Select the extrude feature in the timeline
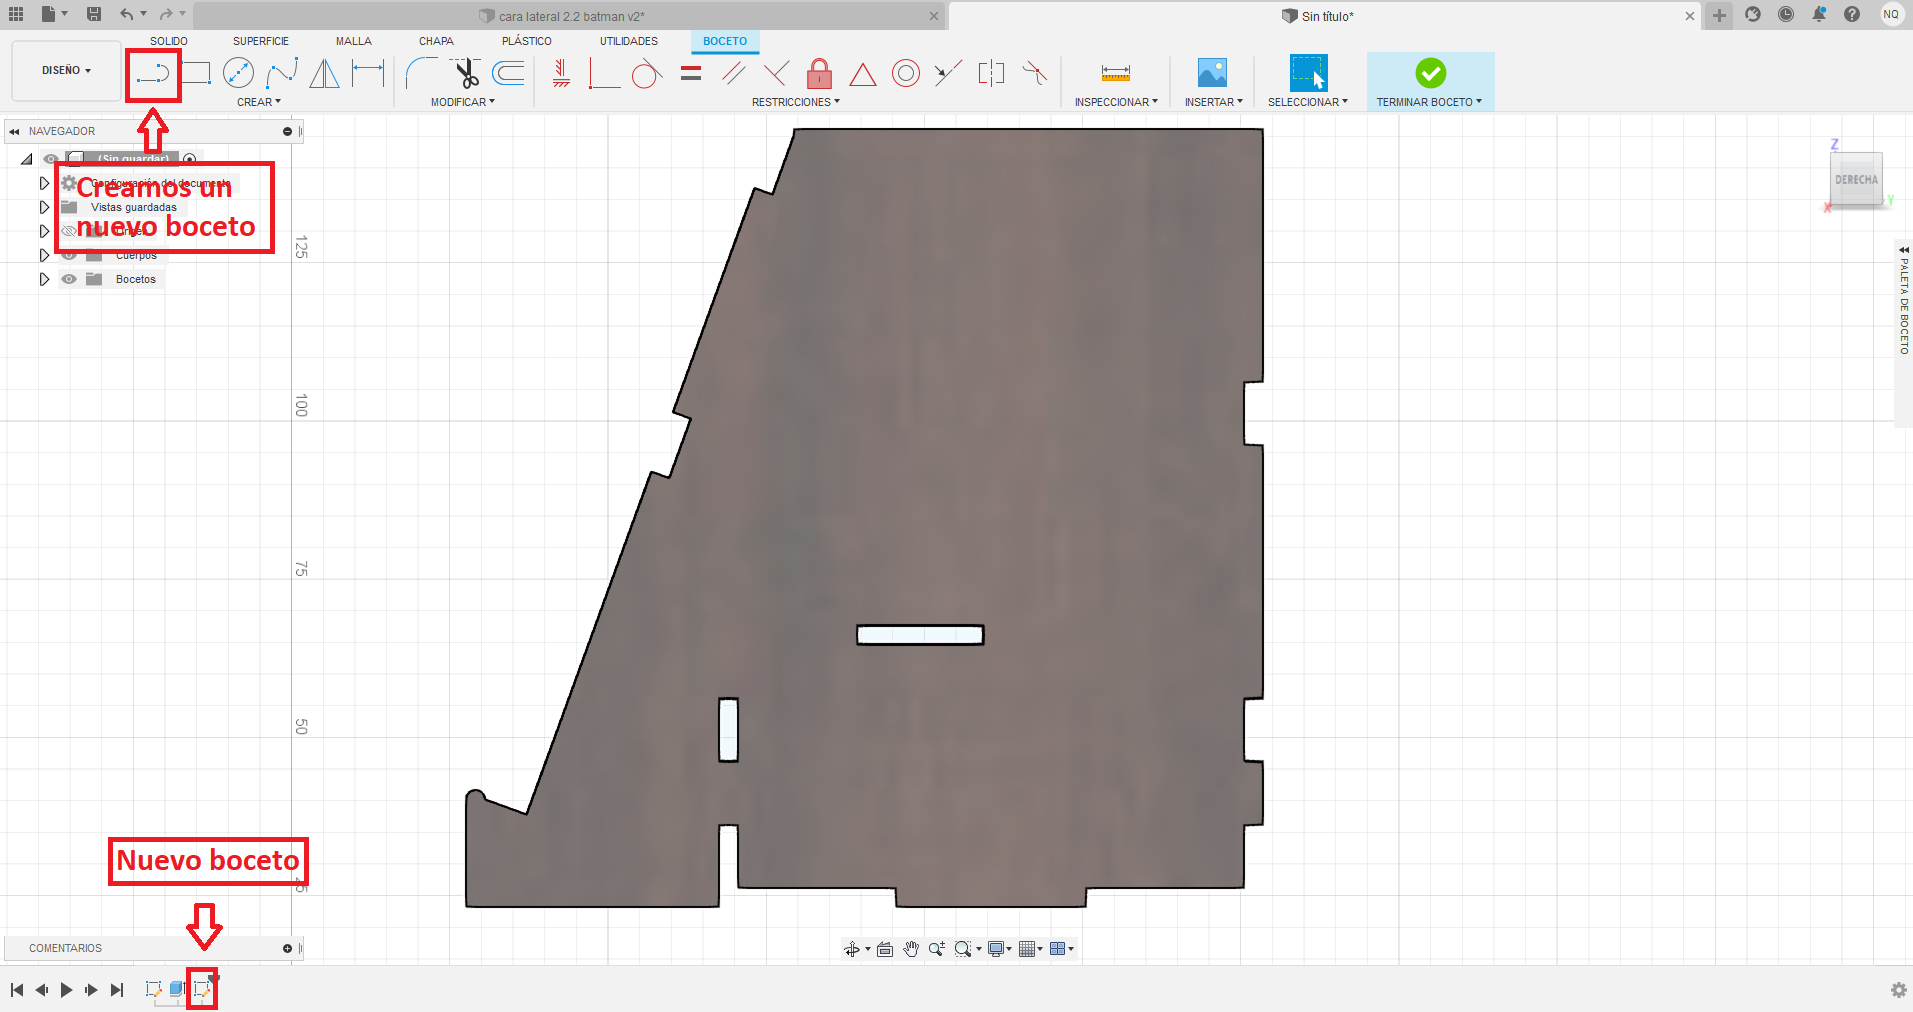 point(177,989)
